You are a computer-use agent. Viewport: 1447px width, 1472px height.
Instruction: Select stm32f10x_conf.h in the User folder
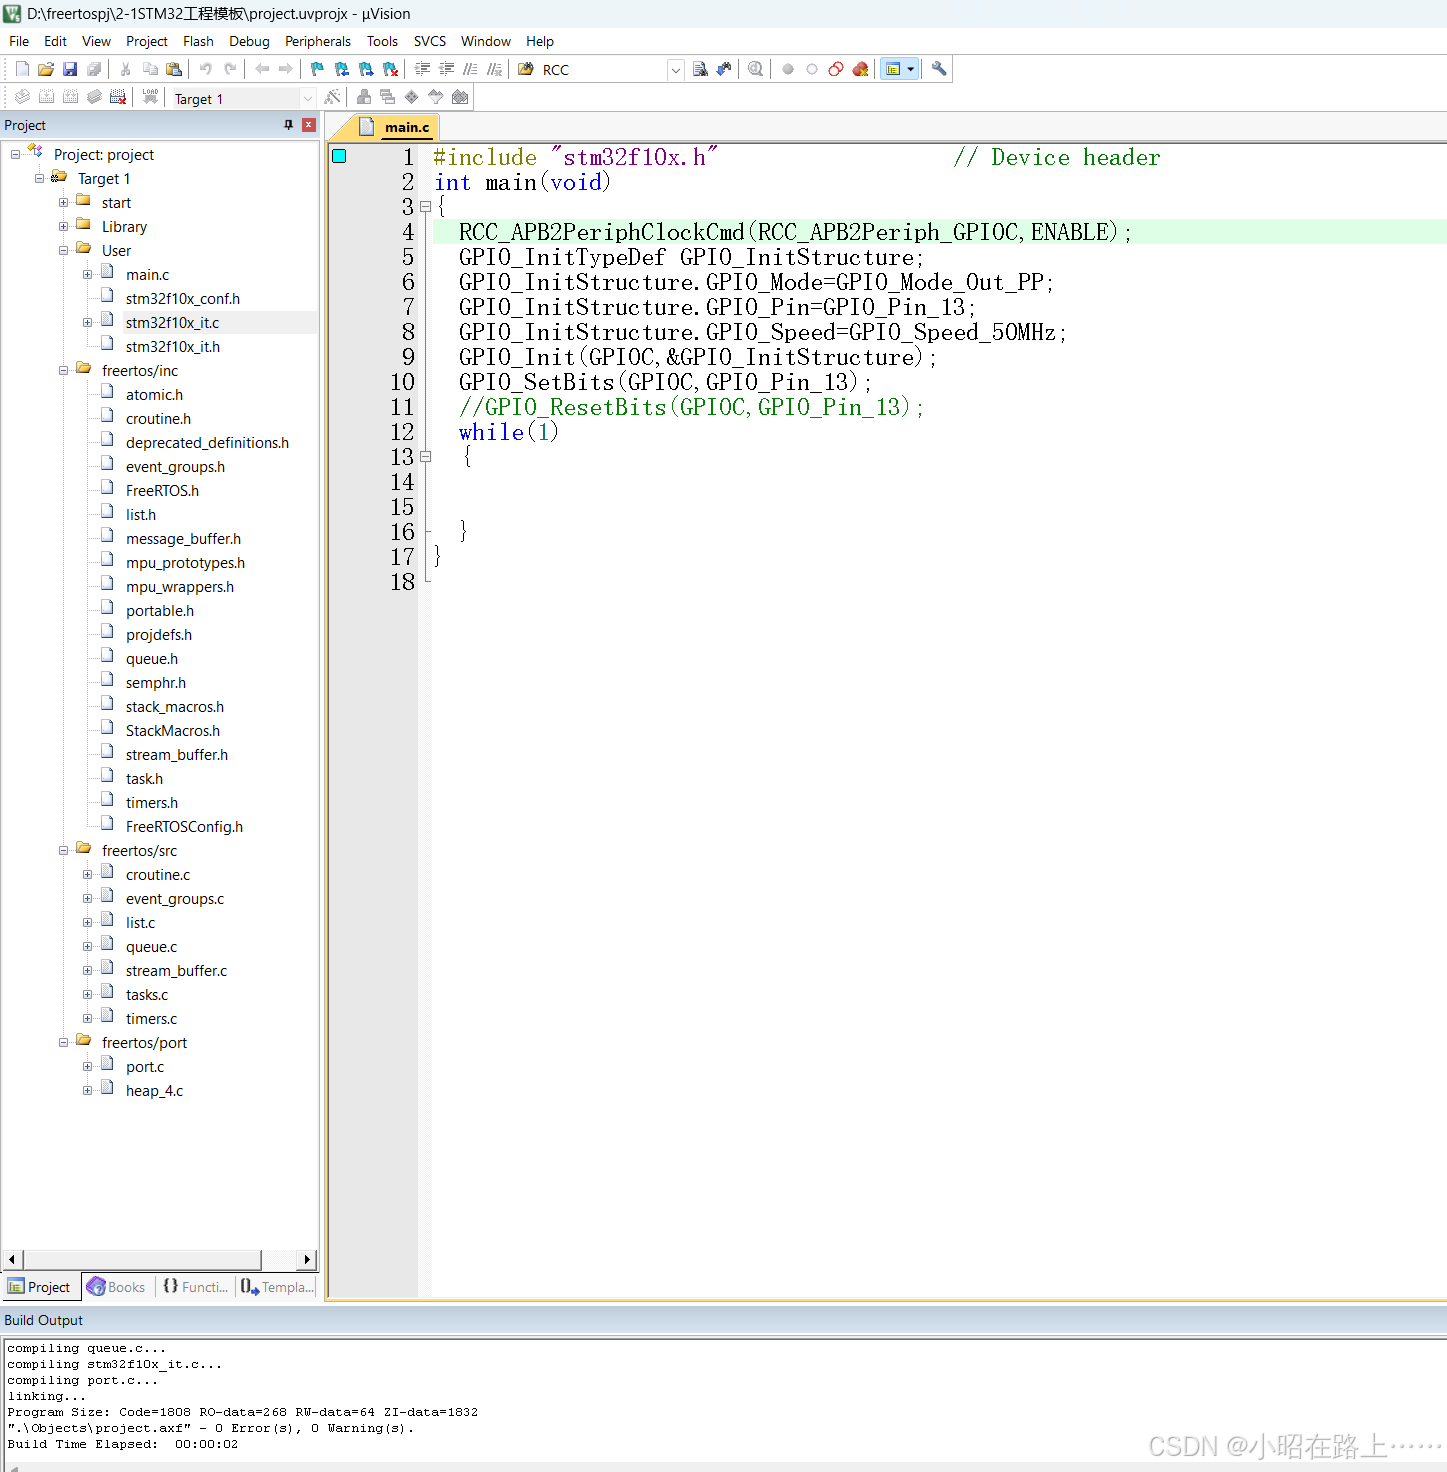[x=183, y=299]
